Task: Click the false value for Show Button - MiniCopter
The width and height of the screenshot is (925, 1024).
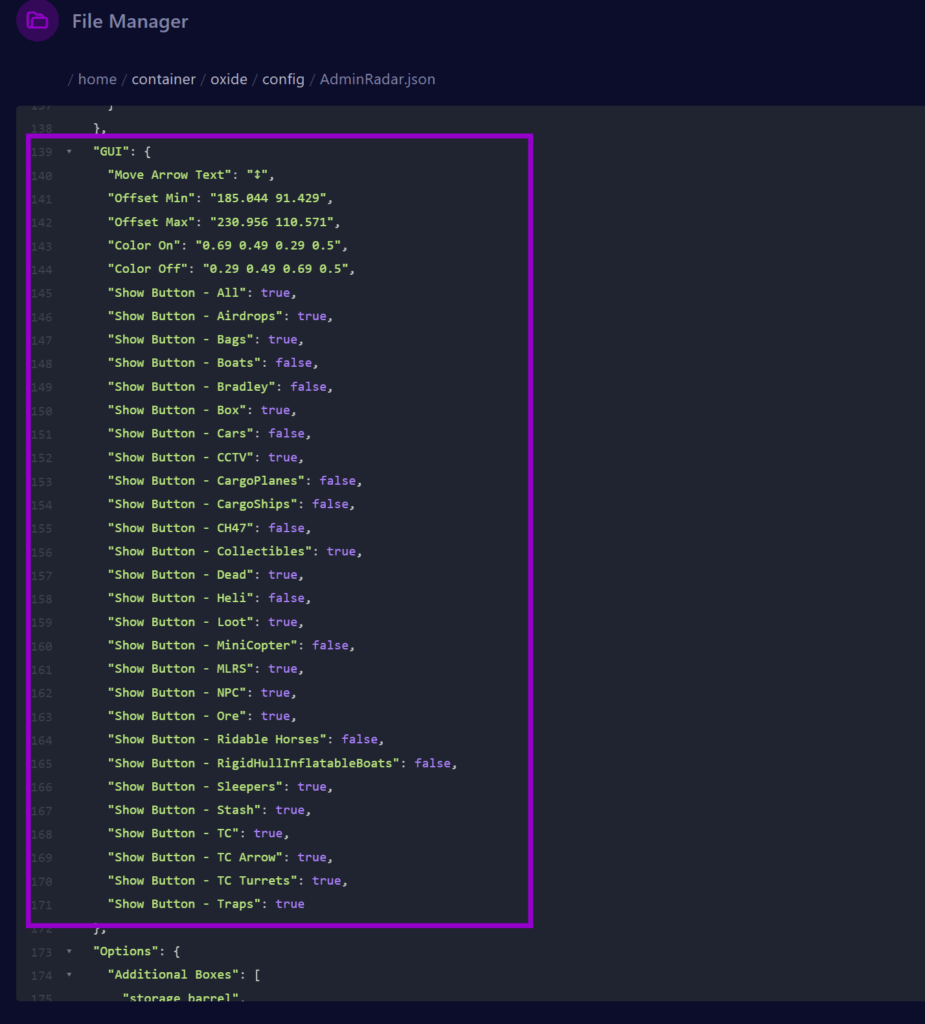Action: [330, 645]
